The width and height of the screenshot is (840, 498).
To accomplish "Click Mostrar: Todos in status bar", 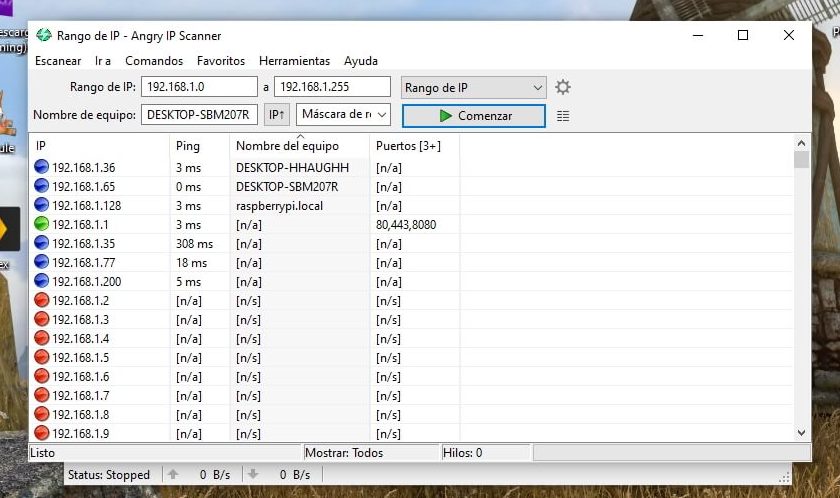I will (344, 452).
